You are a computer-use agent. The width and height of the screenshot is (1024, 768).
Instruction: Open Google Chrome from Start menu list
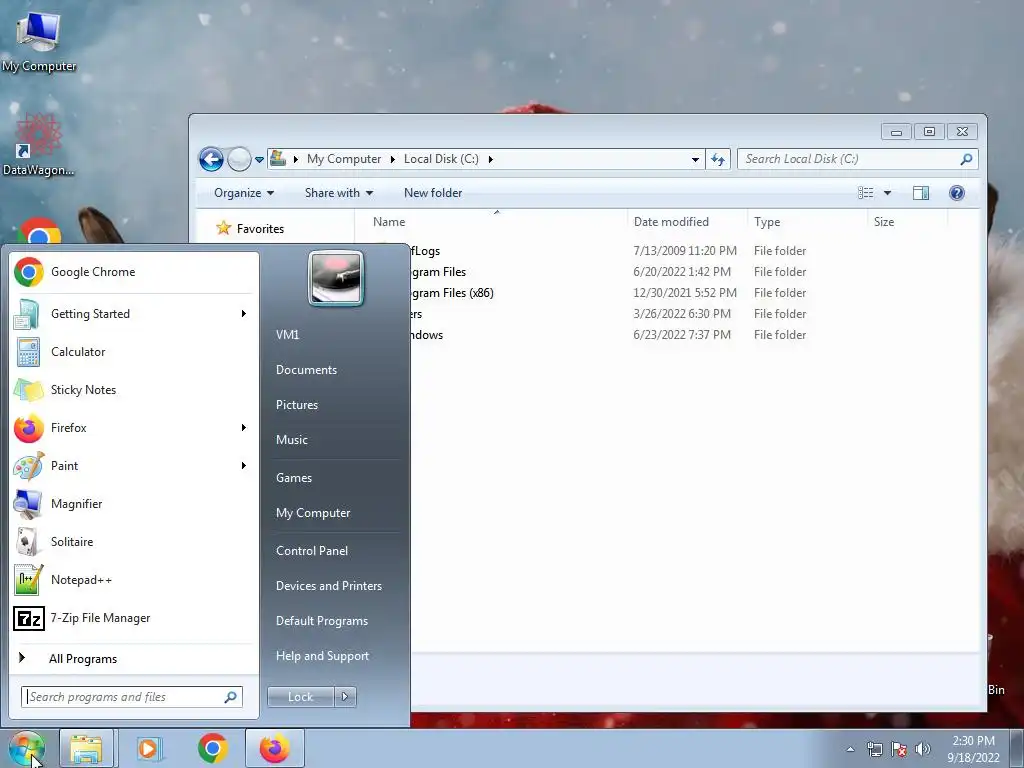133,272
